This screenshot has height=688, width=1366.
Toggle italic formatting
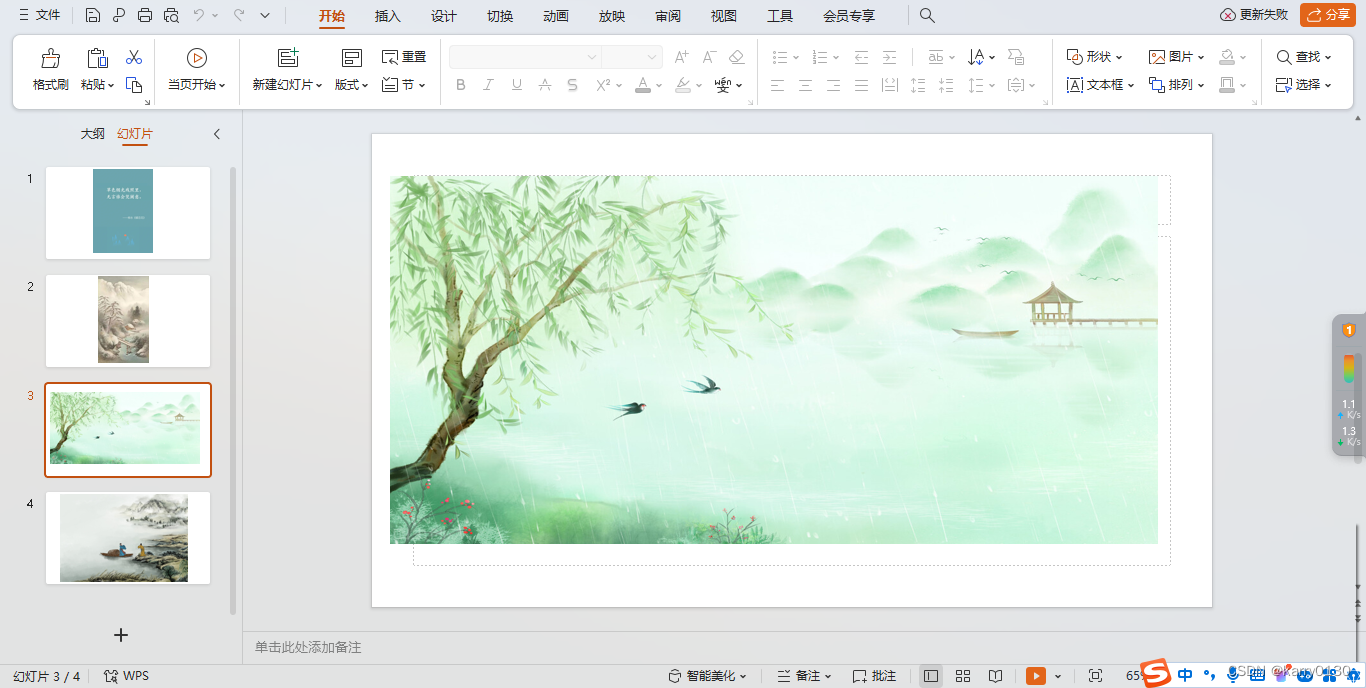[487, 85]
